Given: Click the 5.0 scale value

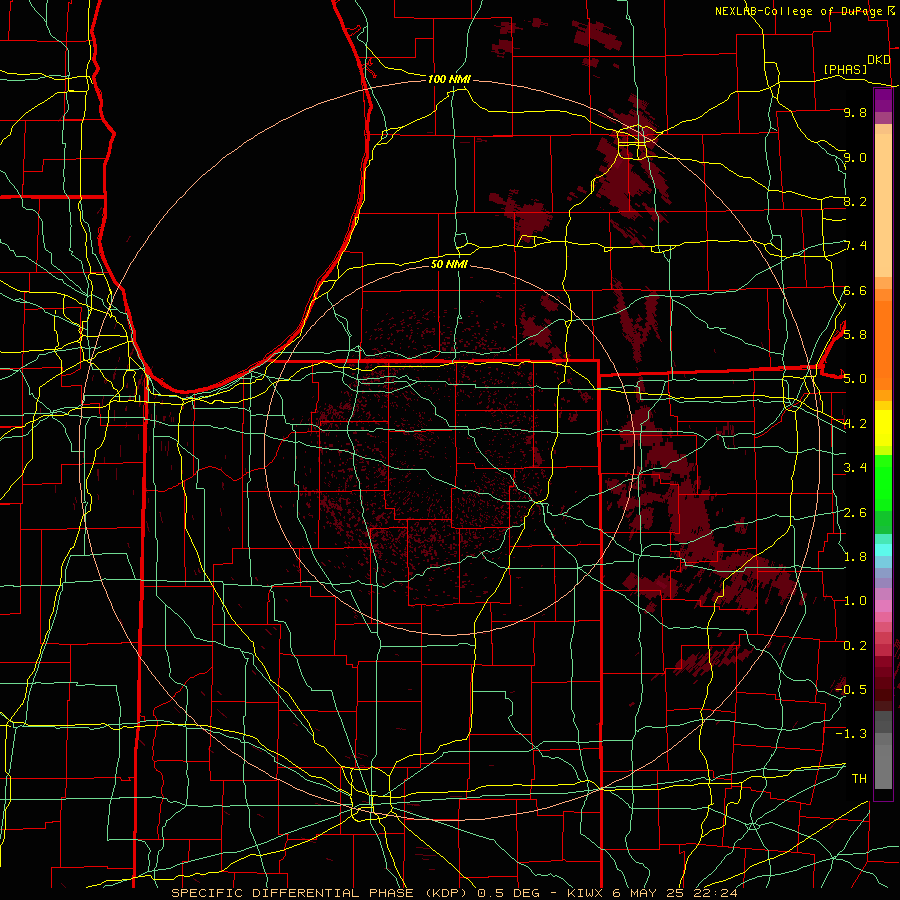Looking at the screenshot, I should 855,379.
